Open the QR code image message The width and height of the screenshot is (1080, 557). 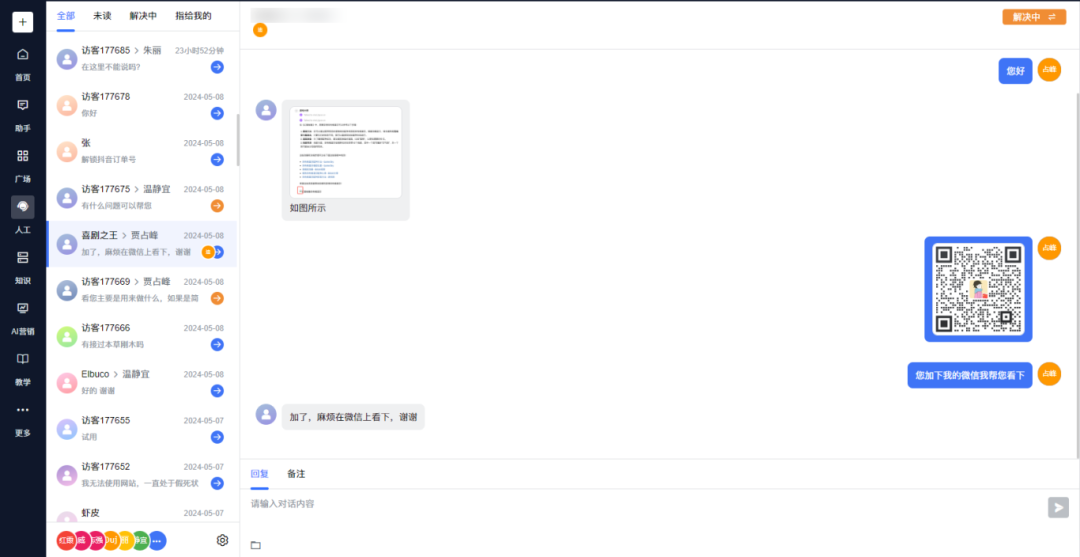[x=978, y=289]
